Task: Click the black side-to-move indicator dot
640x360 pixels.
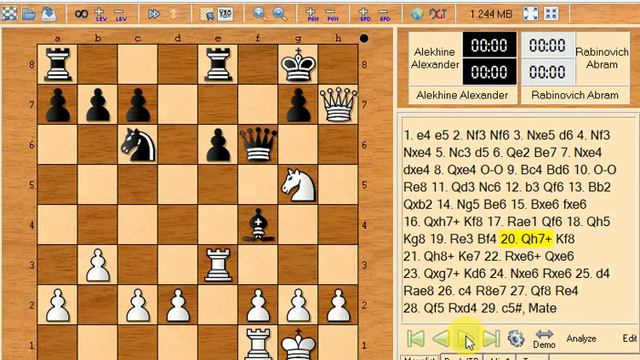Action: click(364, 38)
